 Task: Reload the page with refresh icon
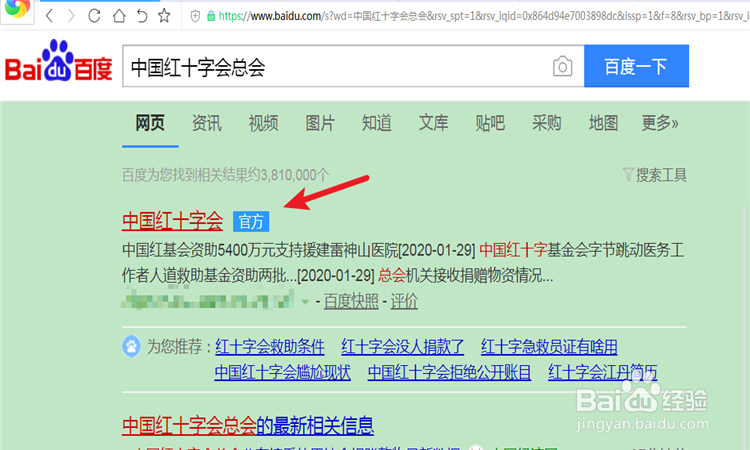pos(94,16)
